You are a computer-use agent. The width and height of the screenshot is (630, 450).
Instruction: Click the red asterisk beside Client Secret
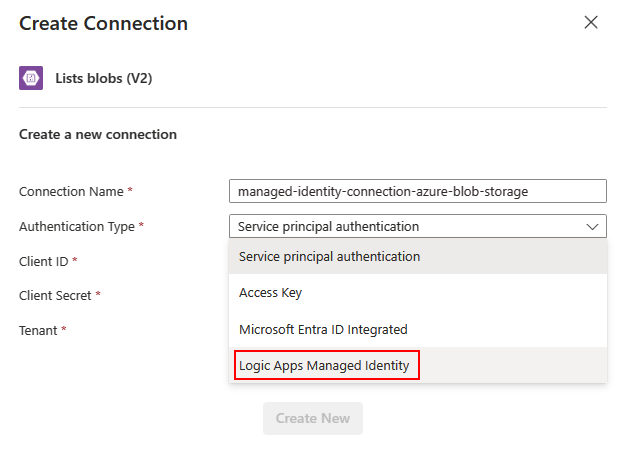[98, 296]
